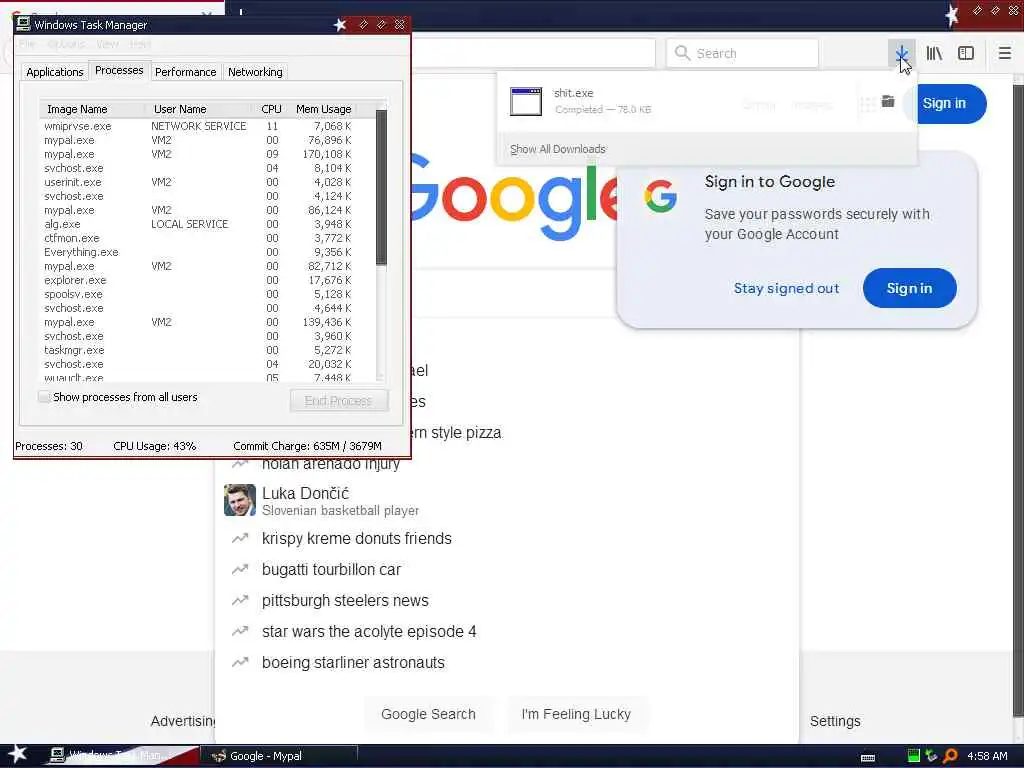
Task: Choose star wars the acolyte episode 4 suggestion
Action: 369,632
